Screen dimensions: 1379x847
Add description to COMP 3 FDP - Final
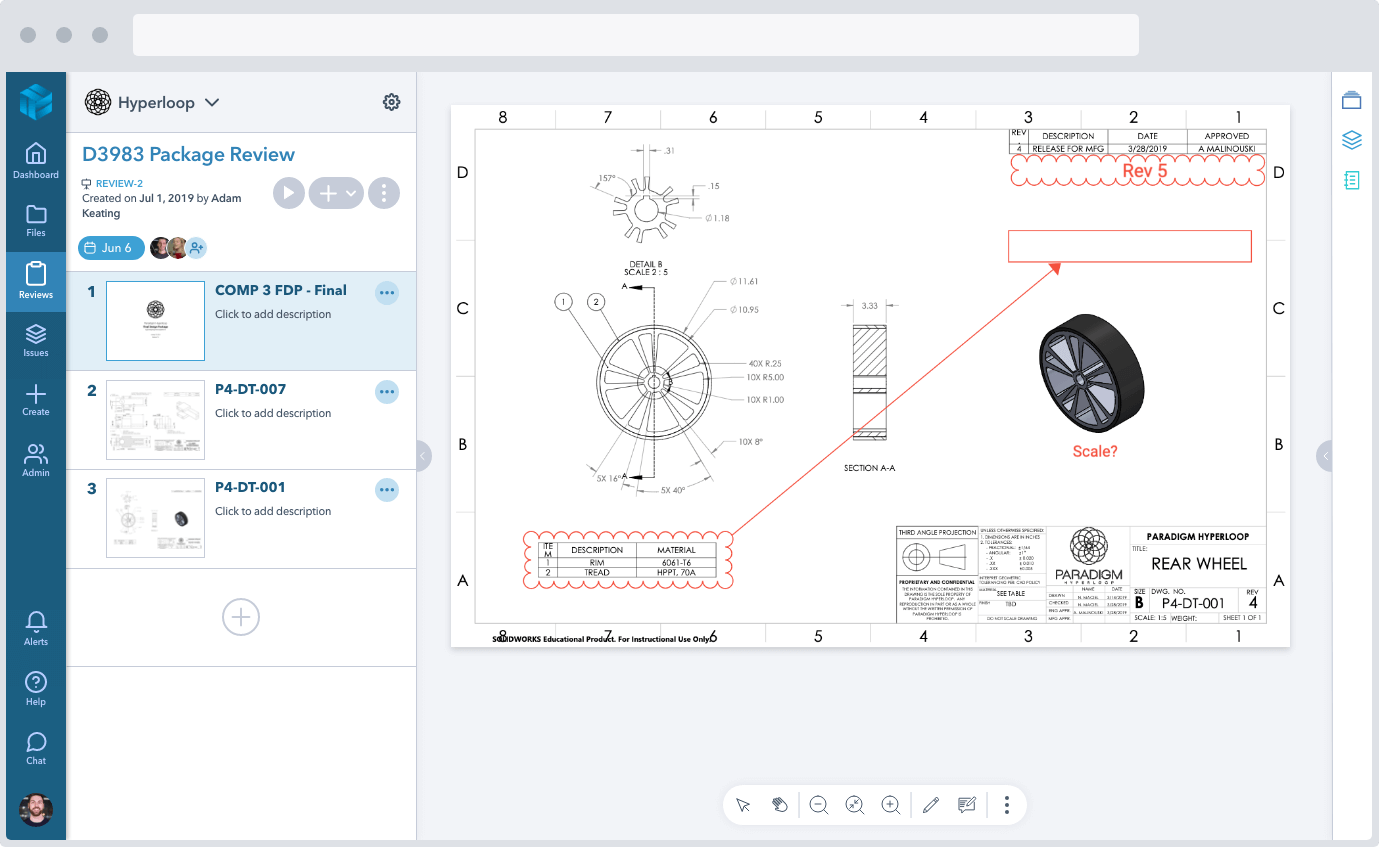point(273,314)
